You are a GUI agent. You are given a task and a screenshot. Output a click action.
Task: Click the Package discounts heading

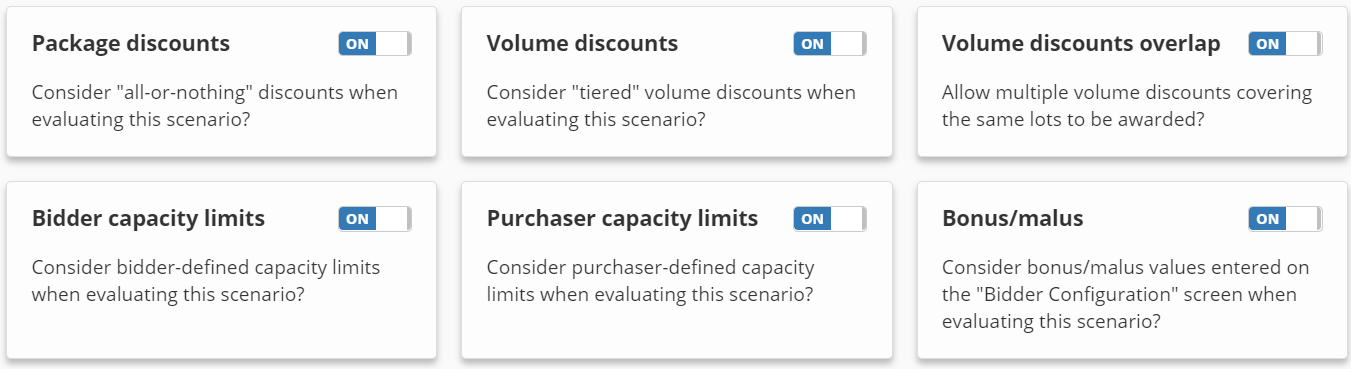(x=131, y=44)
